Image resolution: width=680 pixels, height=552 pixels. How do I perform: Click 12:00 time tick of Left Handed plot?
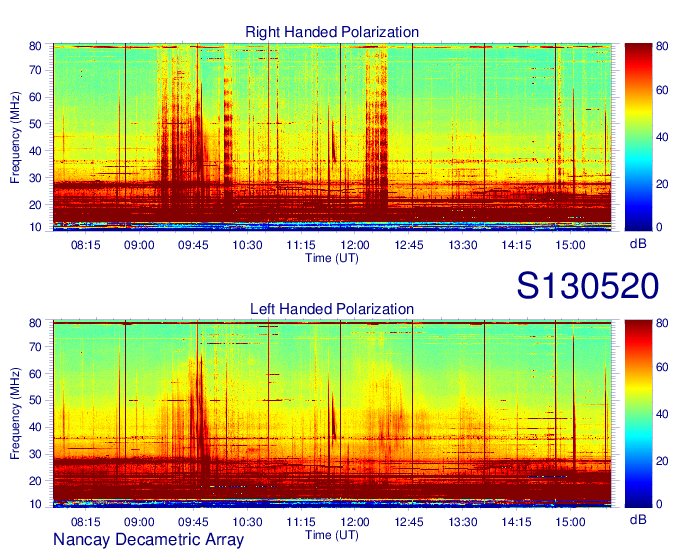tap(355, 522)
